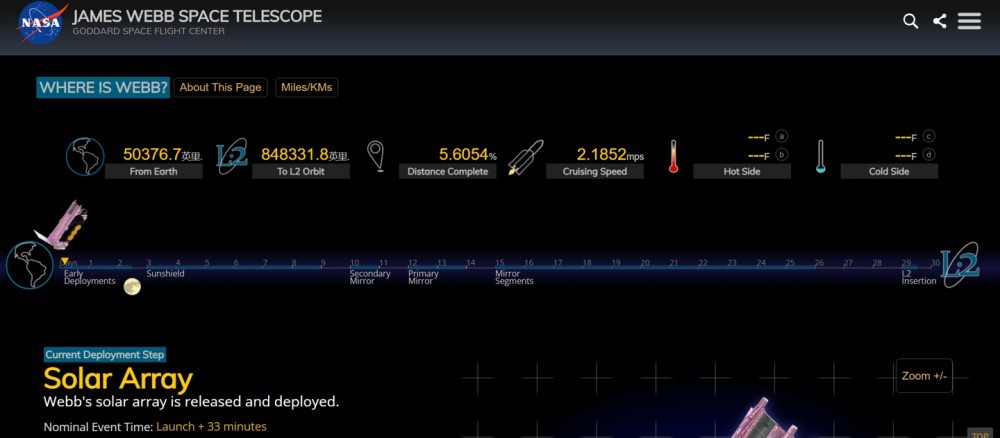The height and width of the screenshot is (438, 1000).
Task: Click the L2 icon beside To L2 Orbit
Action: coord(232,156)
